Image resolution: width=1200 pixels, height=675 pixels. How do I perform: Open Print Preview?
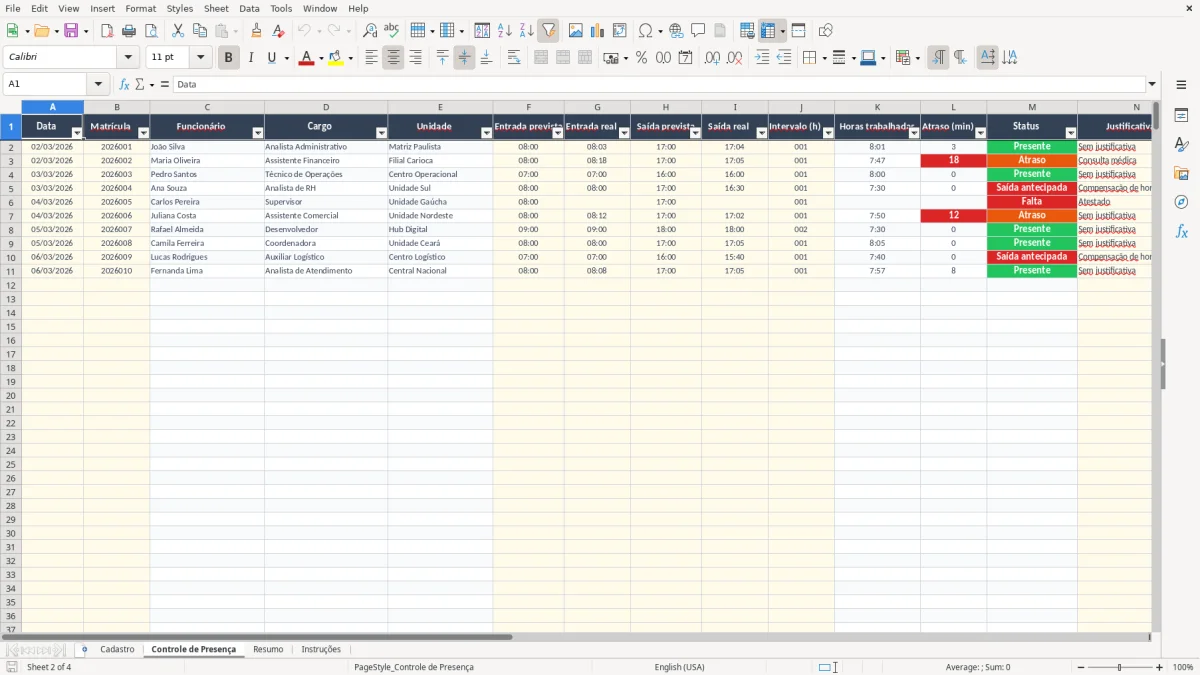tap(151, 31)
